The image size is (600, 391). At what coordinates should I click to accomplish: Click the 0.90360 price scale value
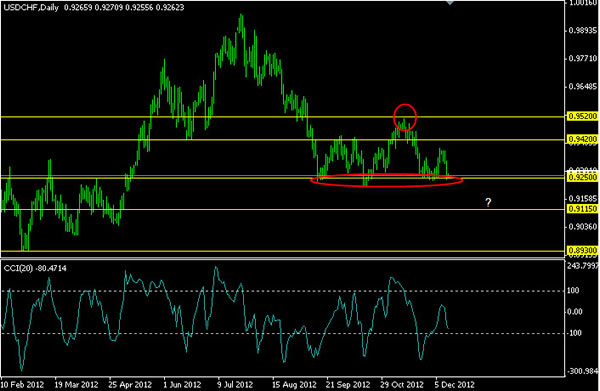click(582, 227)
